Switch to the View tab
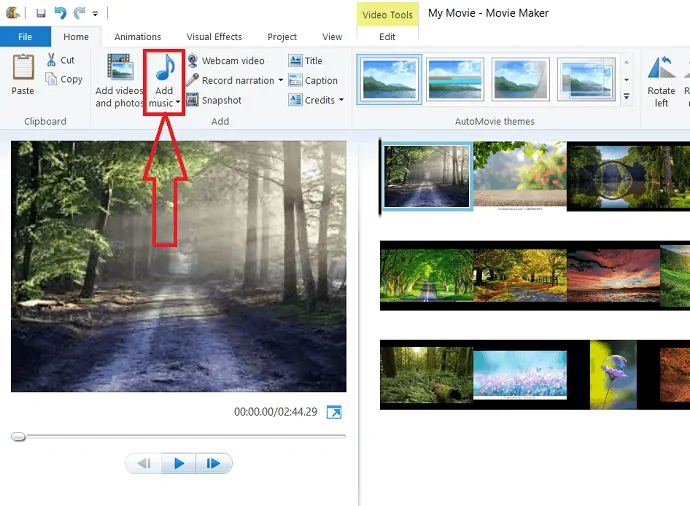690x506 pixels. pos(332,37)
